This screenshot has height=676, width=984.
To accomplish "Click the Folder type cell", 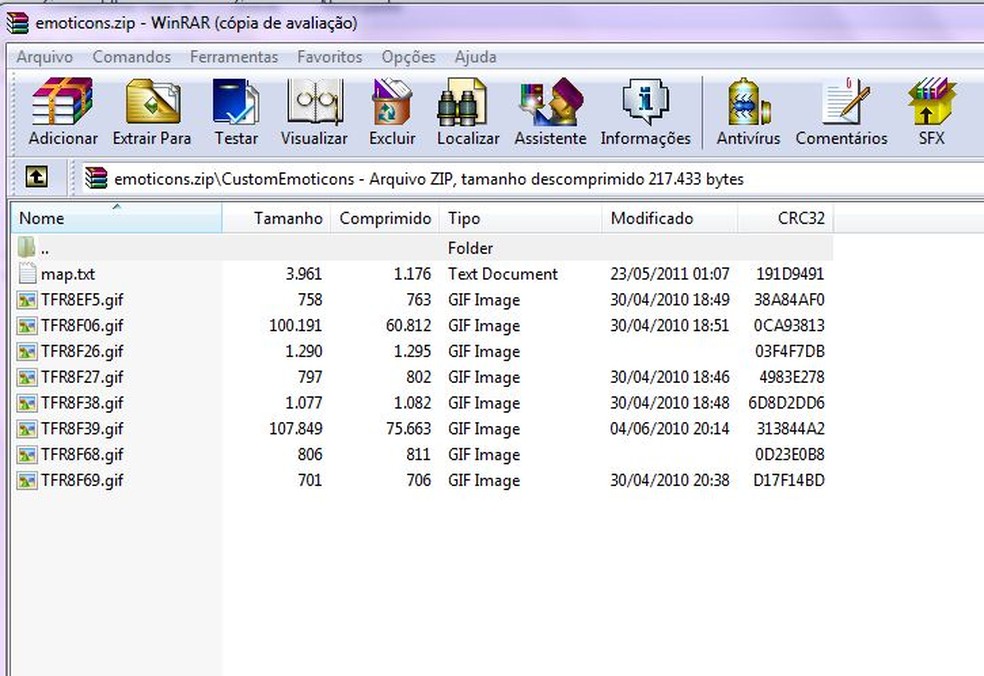I will click(471, 248).
